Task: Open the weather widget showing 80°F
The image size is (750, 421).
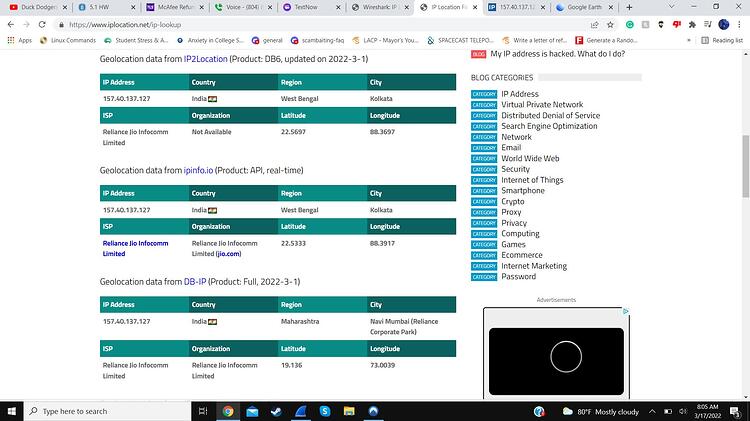Action: tap(601, 411)
